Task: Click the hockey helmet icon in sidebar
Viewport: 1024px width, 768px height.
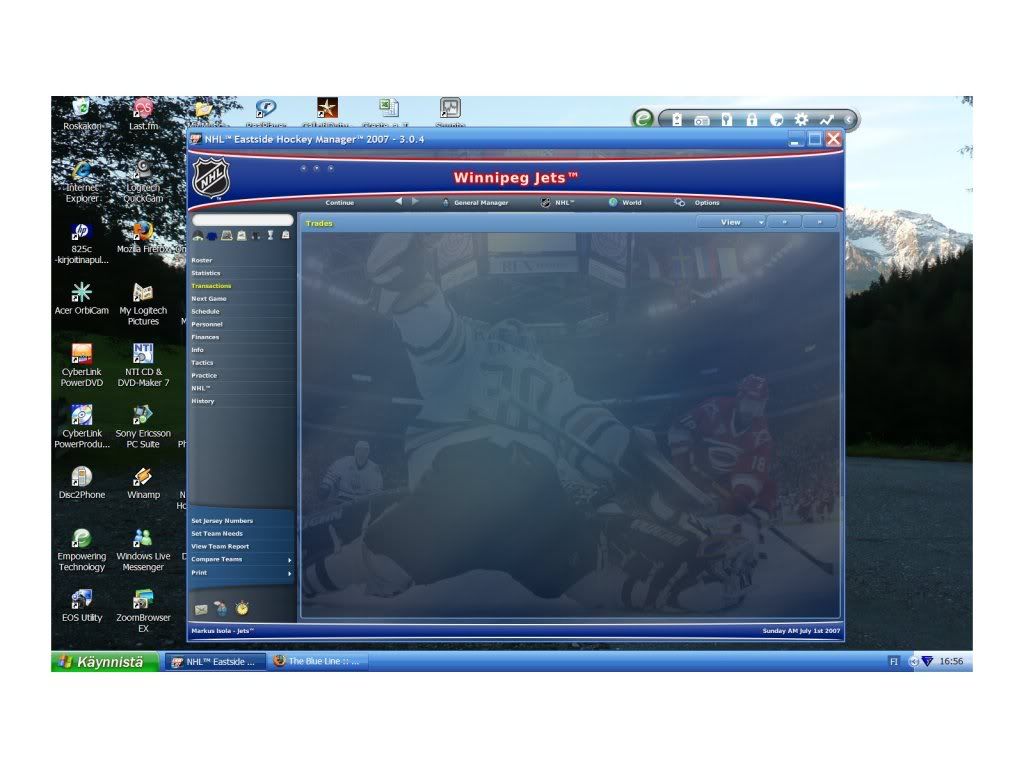Action: click(x=197, y=236)
